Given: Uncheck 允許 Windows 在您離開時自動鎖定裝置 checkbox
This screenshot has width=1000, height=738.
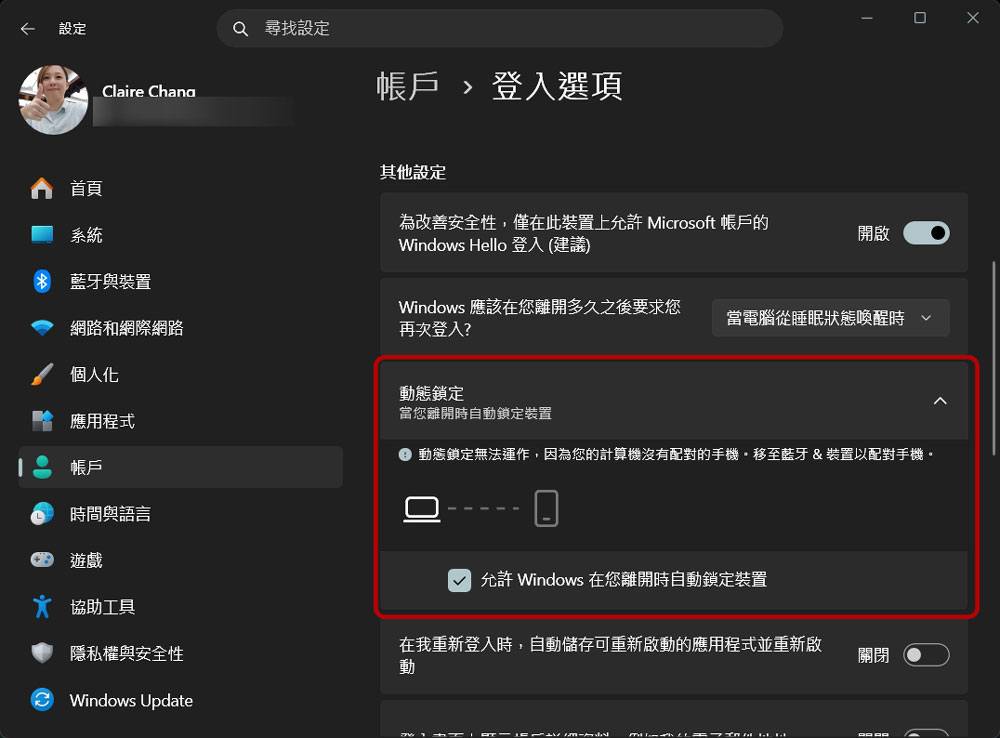Looking at the screenshot, I should (x=459, y=580).
